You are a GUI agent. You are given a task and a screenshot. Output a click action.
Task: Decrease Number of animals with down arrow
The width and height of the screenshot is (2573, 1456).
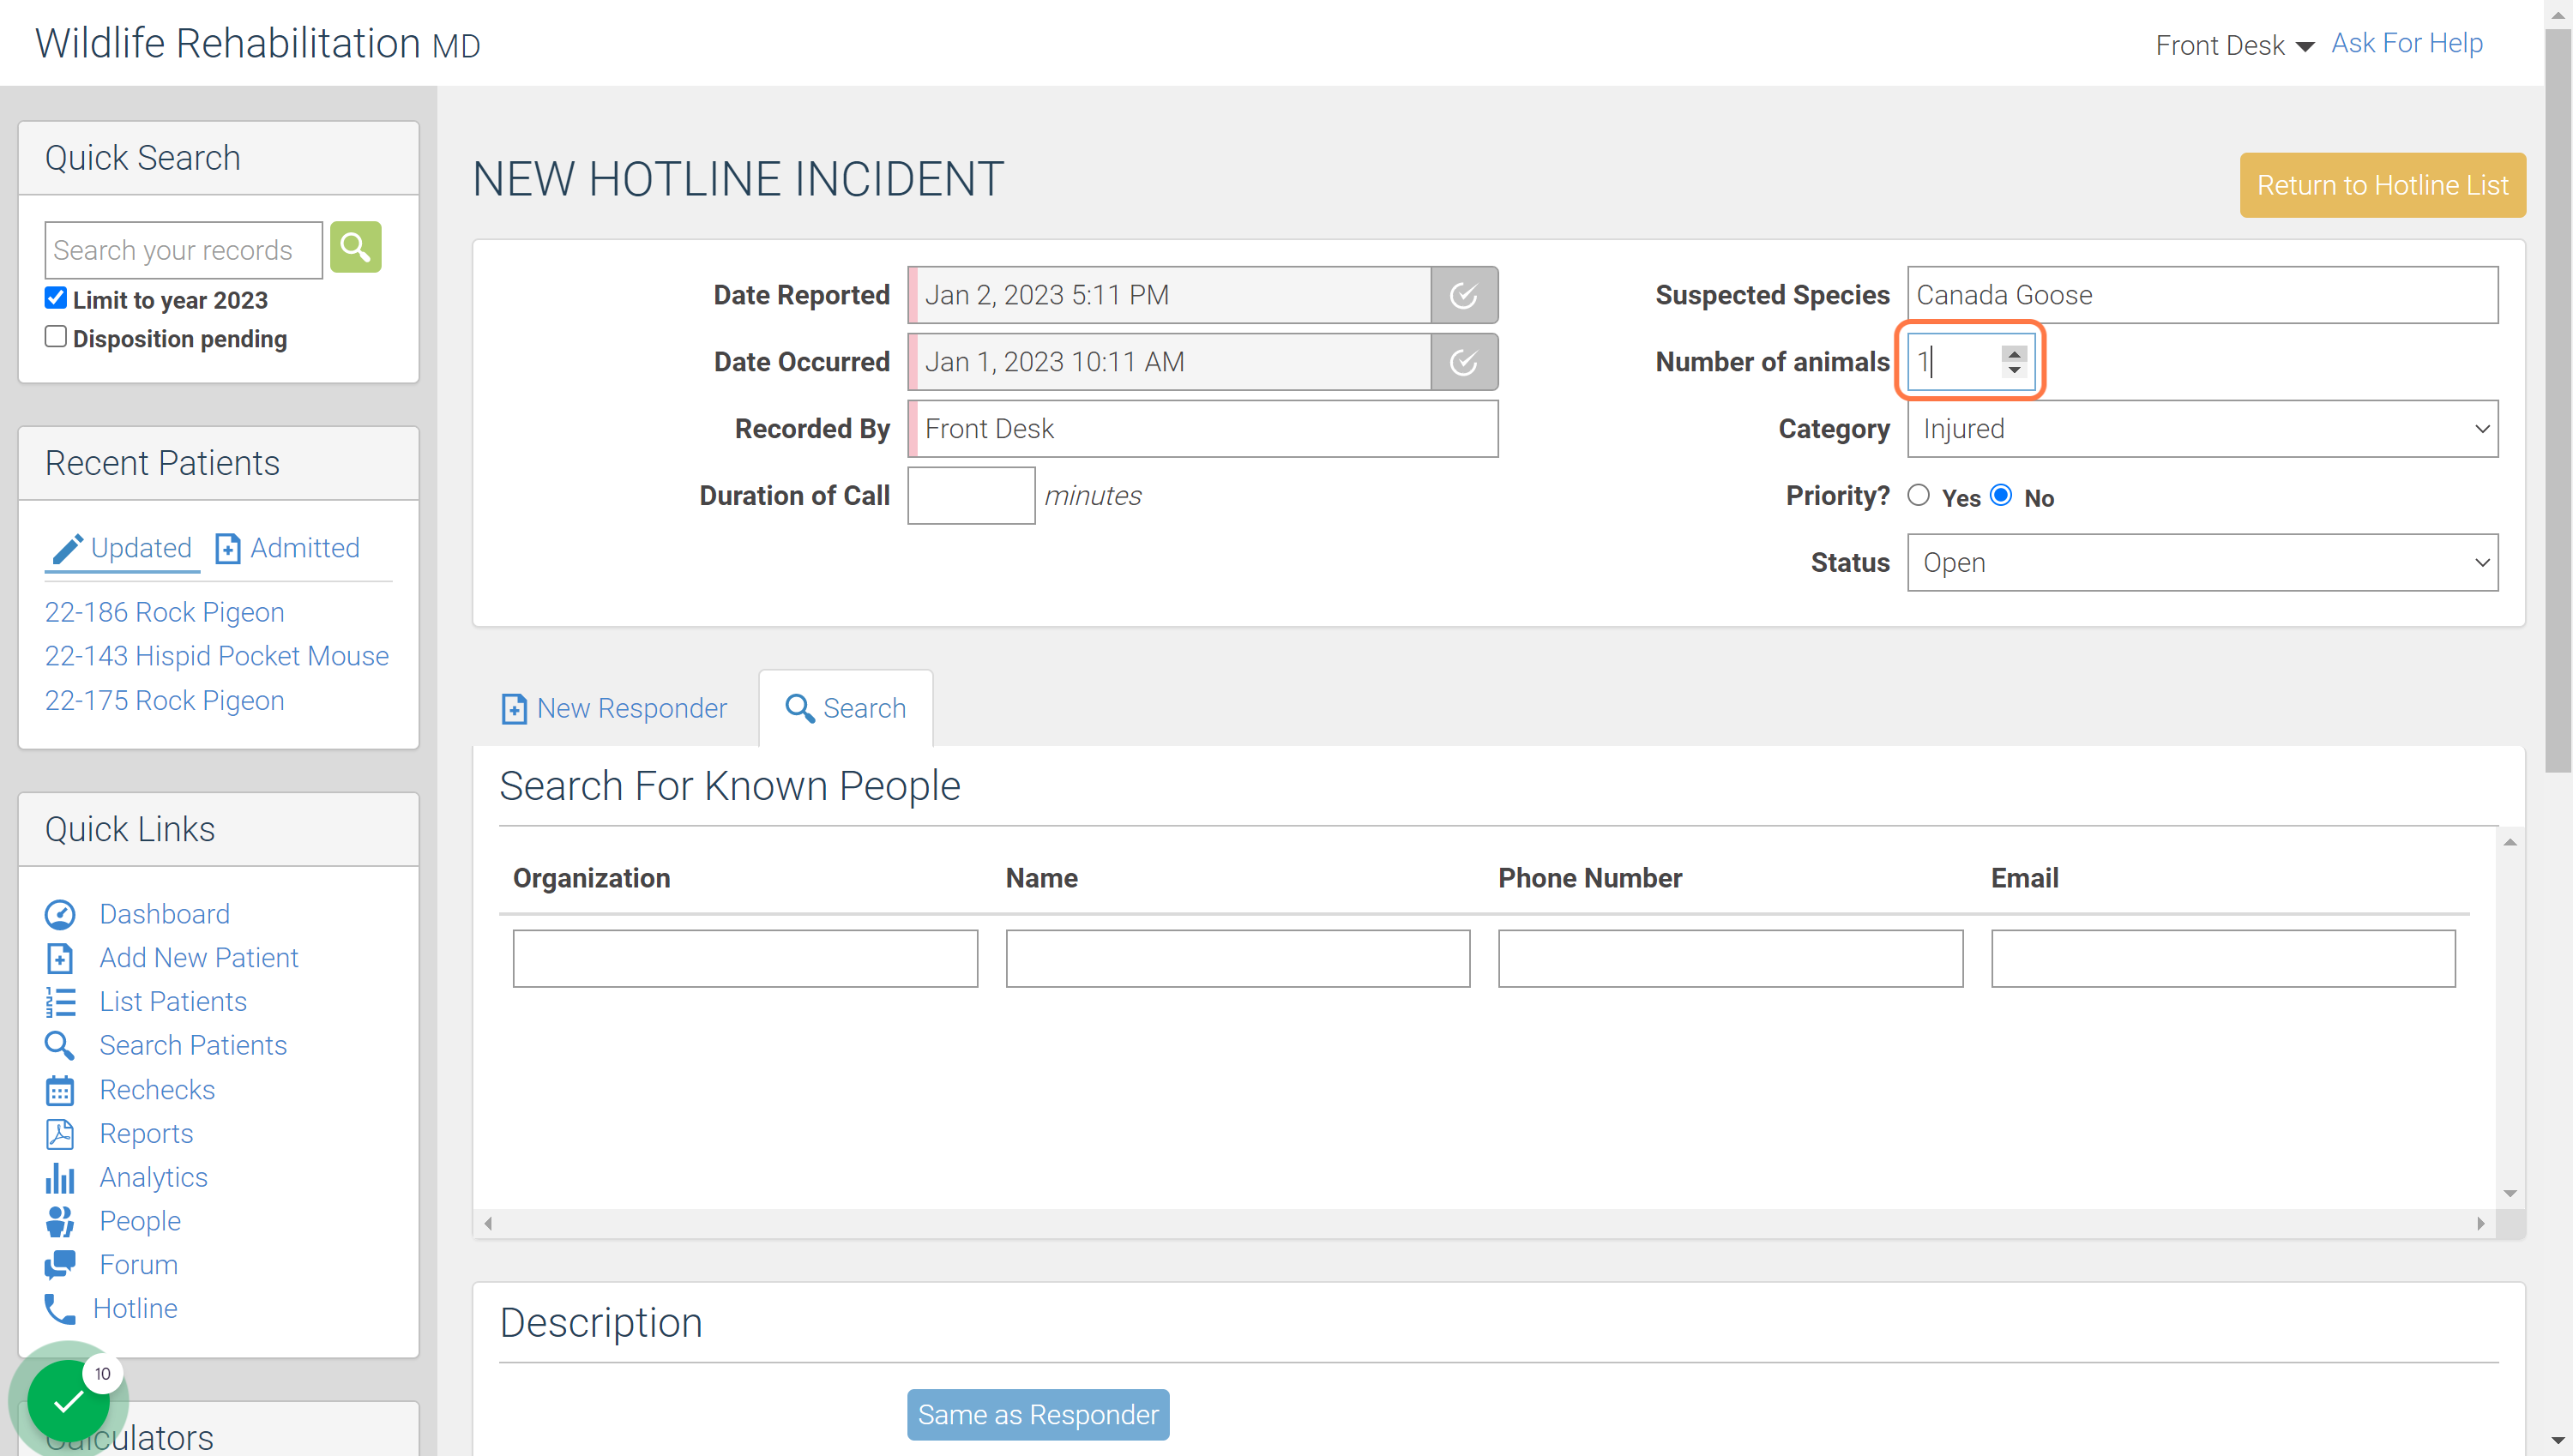coord(2014,370)
